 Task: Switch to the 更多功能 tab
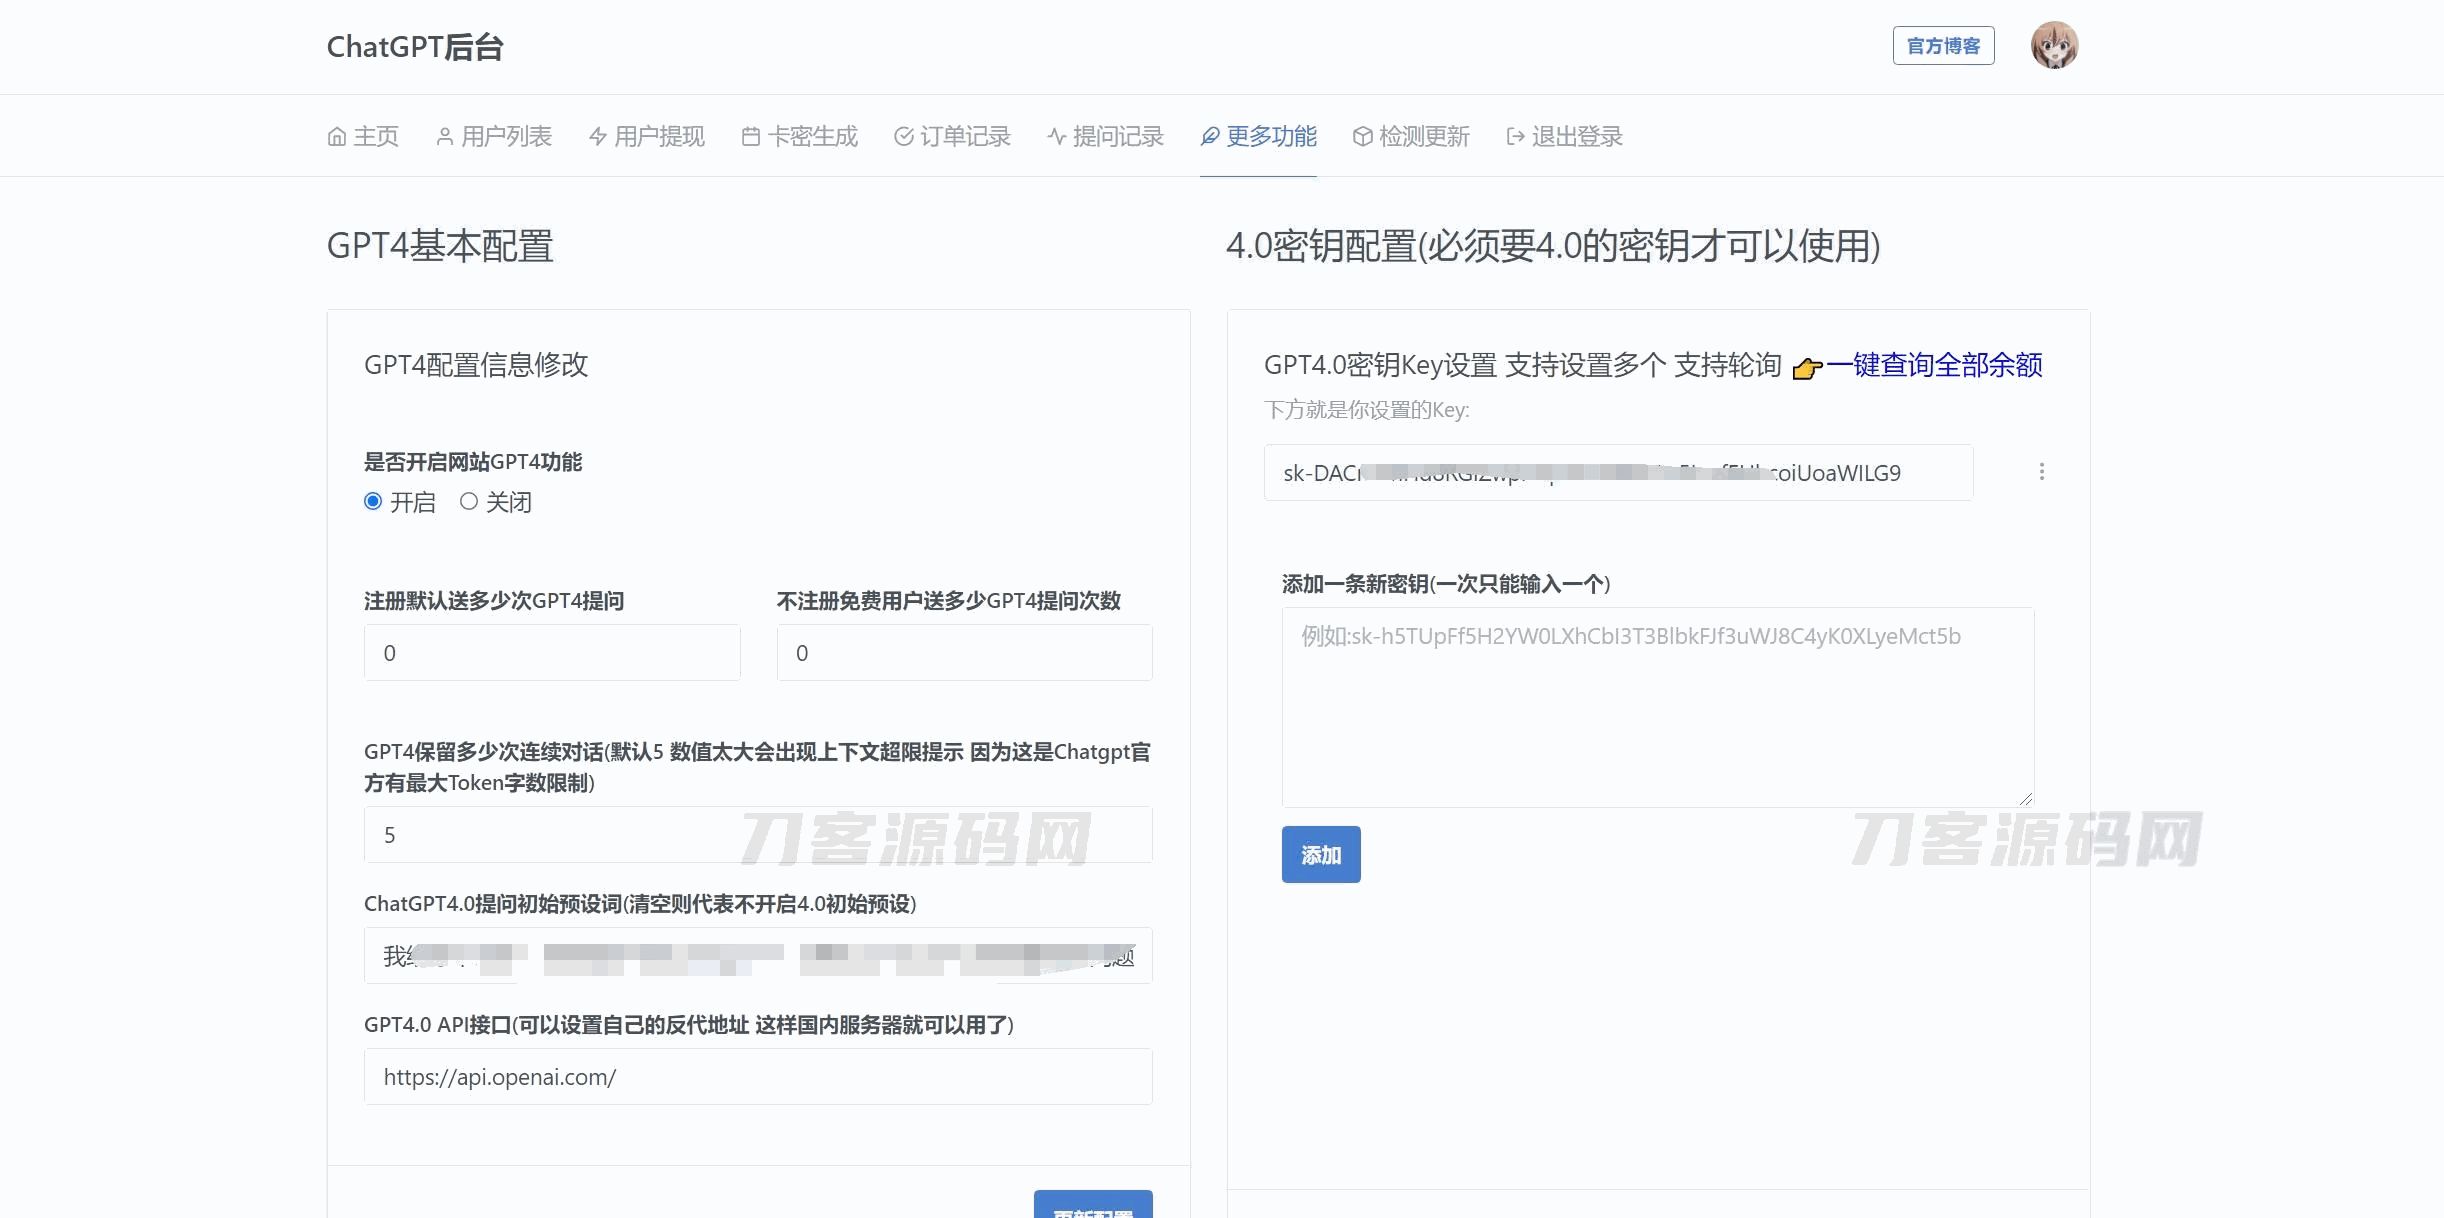(1259, 137)
